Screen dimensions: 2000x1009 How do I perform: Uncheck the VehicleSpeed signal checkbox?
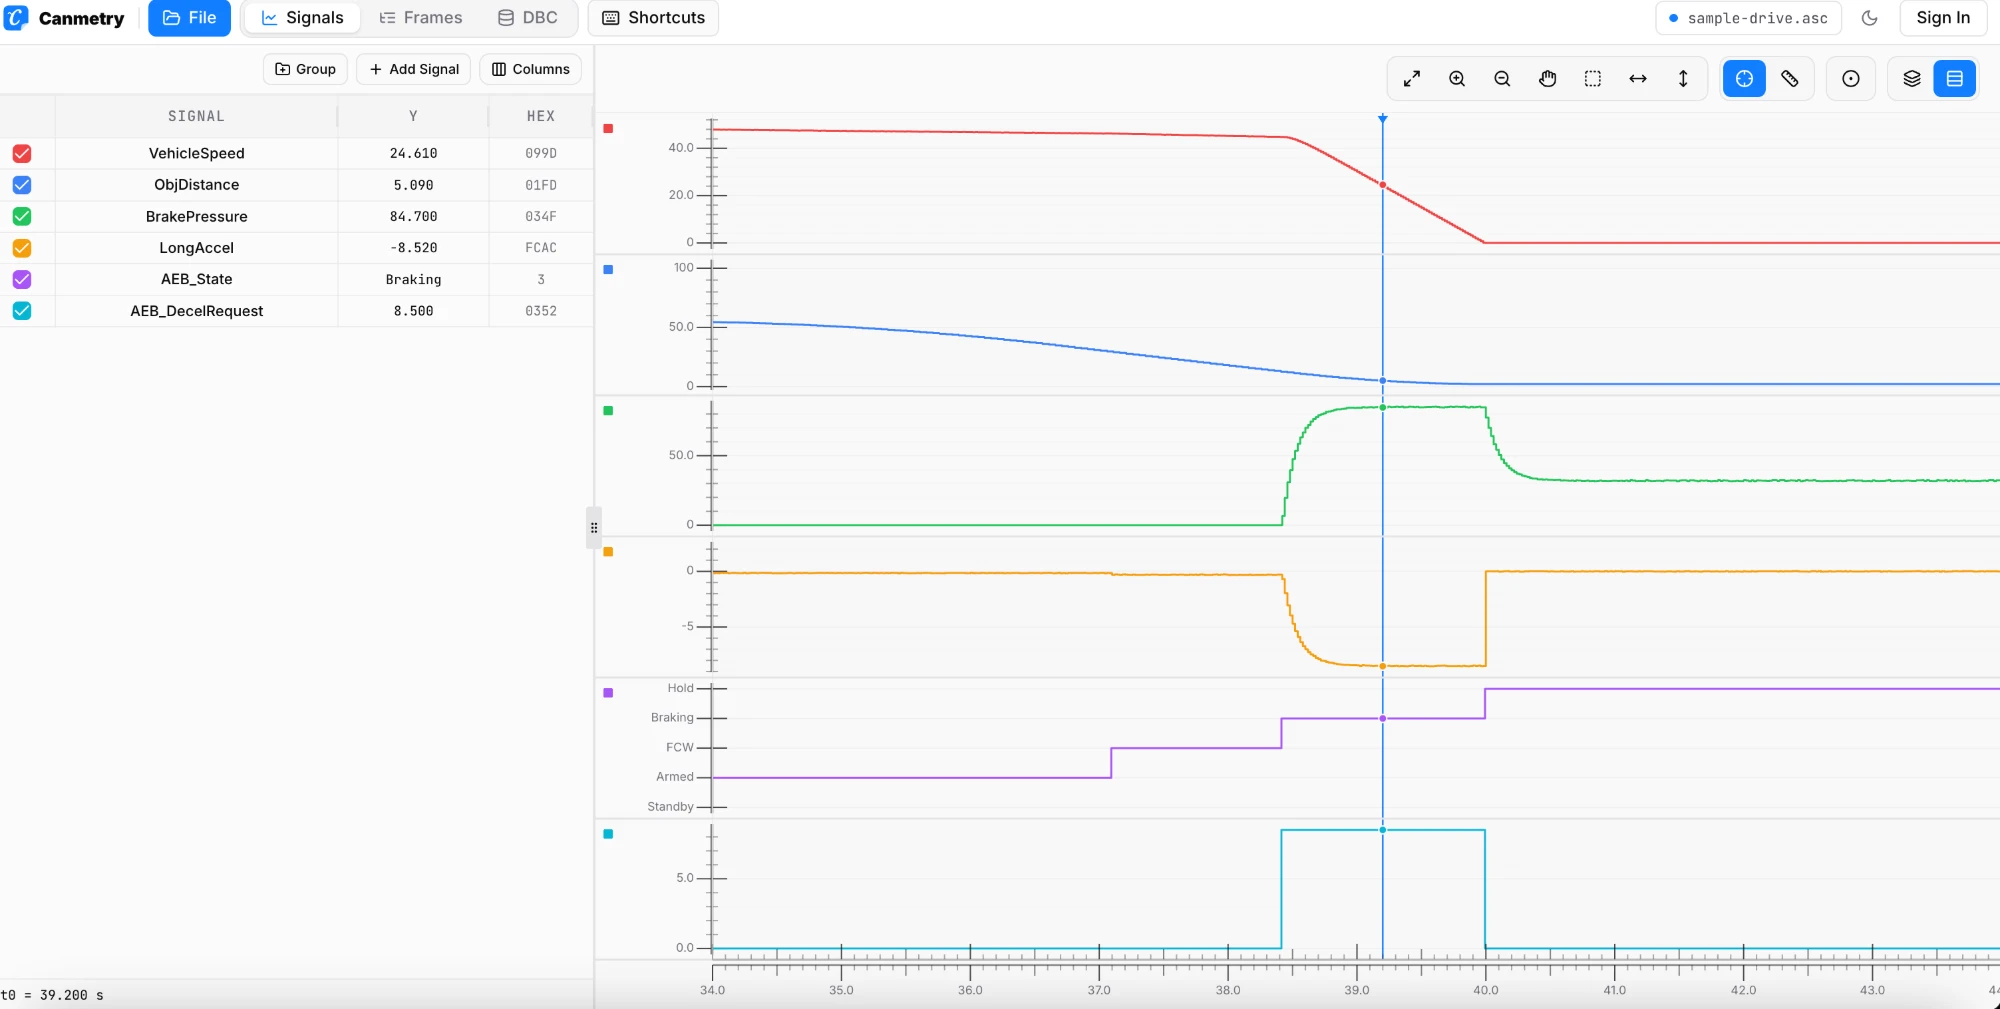point(22,153)
